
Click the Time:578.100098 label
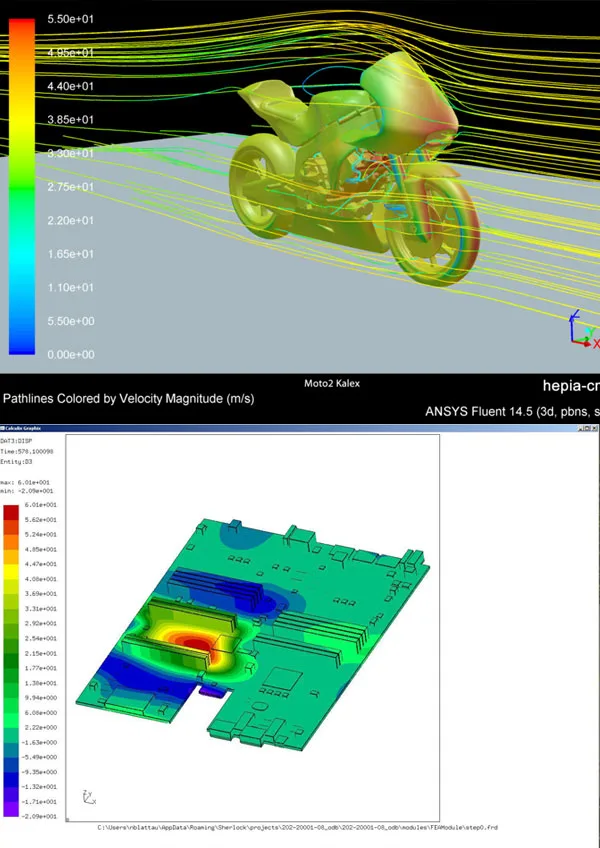pos(27,451)
